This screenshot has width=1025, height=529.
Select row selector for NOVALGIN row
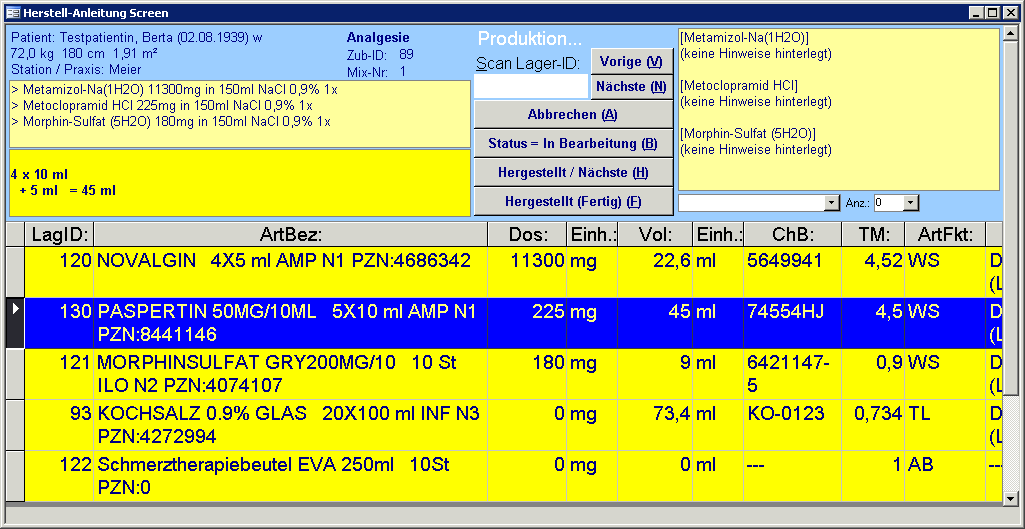point(15,272)
